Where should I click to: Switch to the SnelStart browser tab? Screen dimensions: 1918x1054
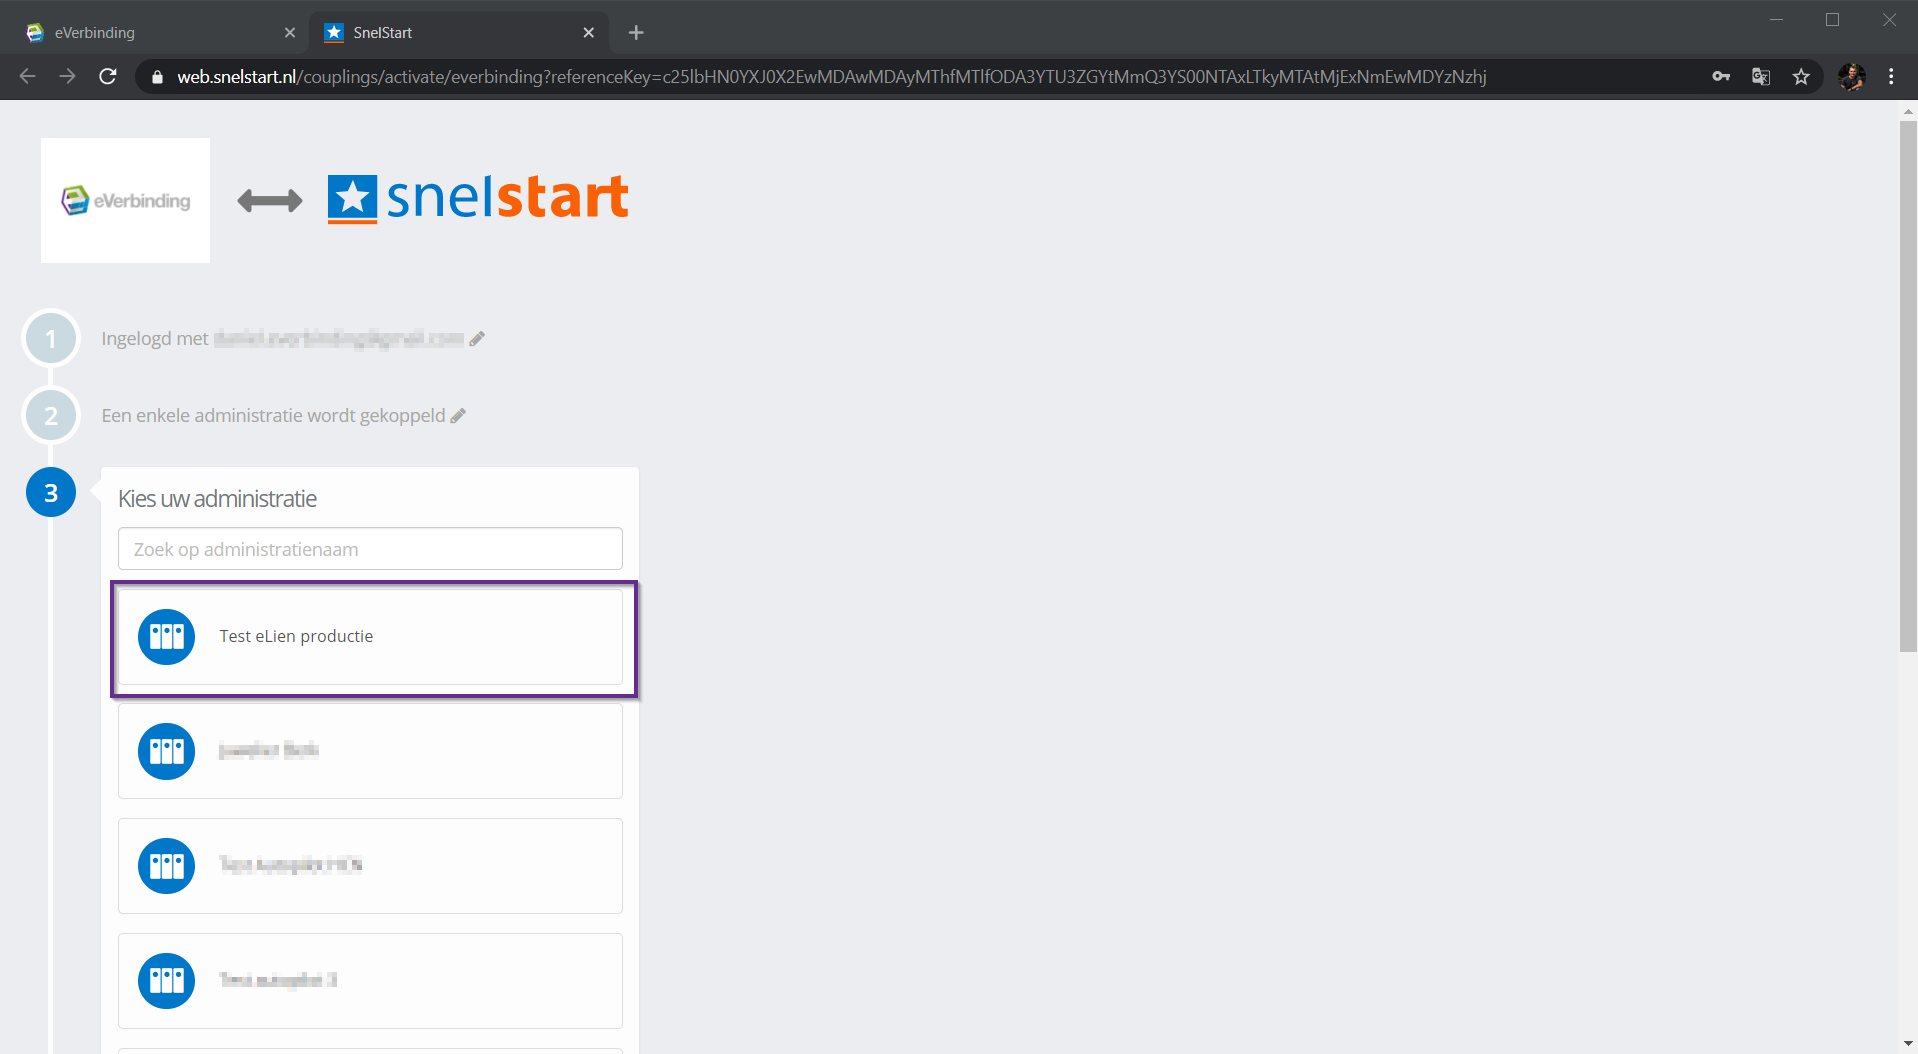(460, 32)
